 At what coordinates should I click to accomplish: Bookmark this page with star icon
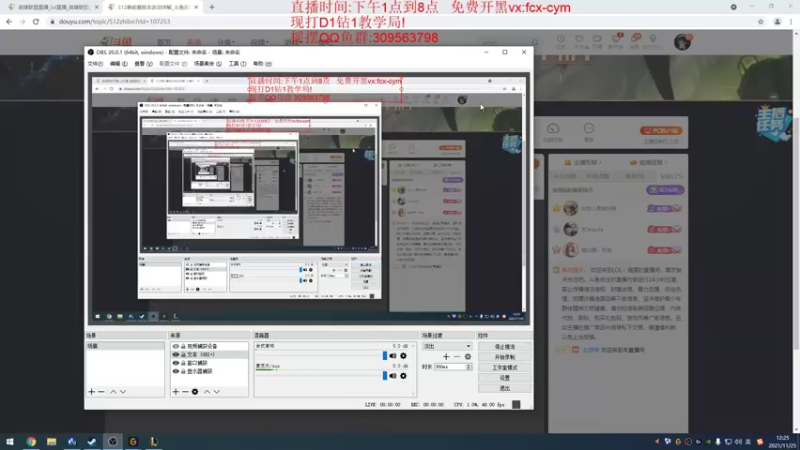pyautogui.click(x=761, y=21)
